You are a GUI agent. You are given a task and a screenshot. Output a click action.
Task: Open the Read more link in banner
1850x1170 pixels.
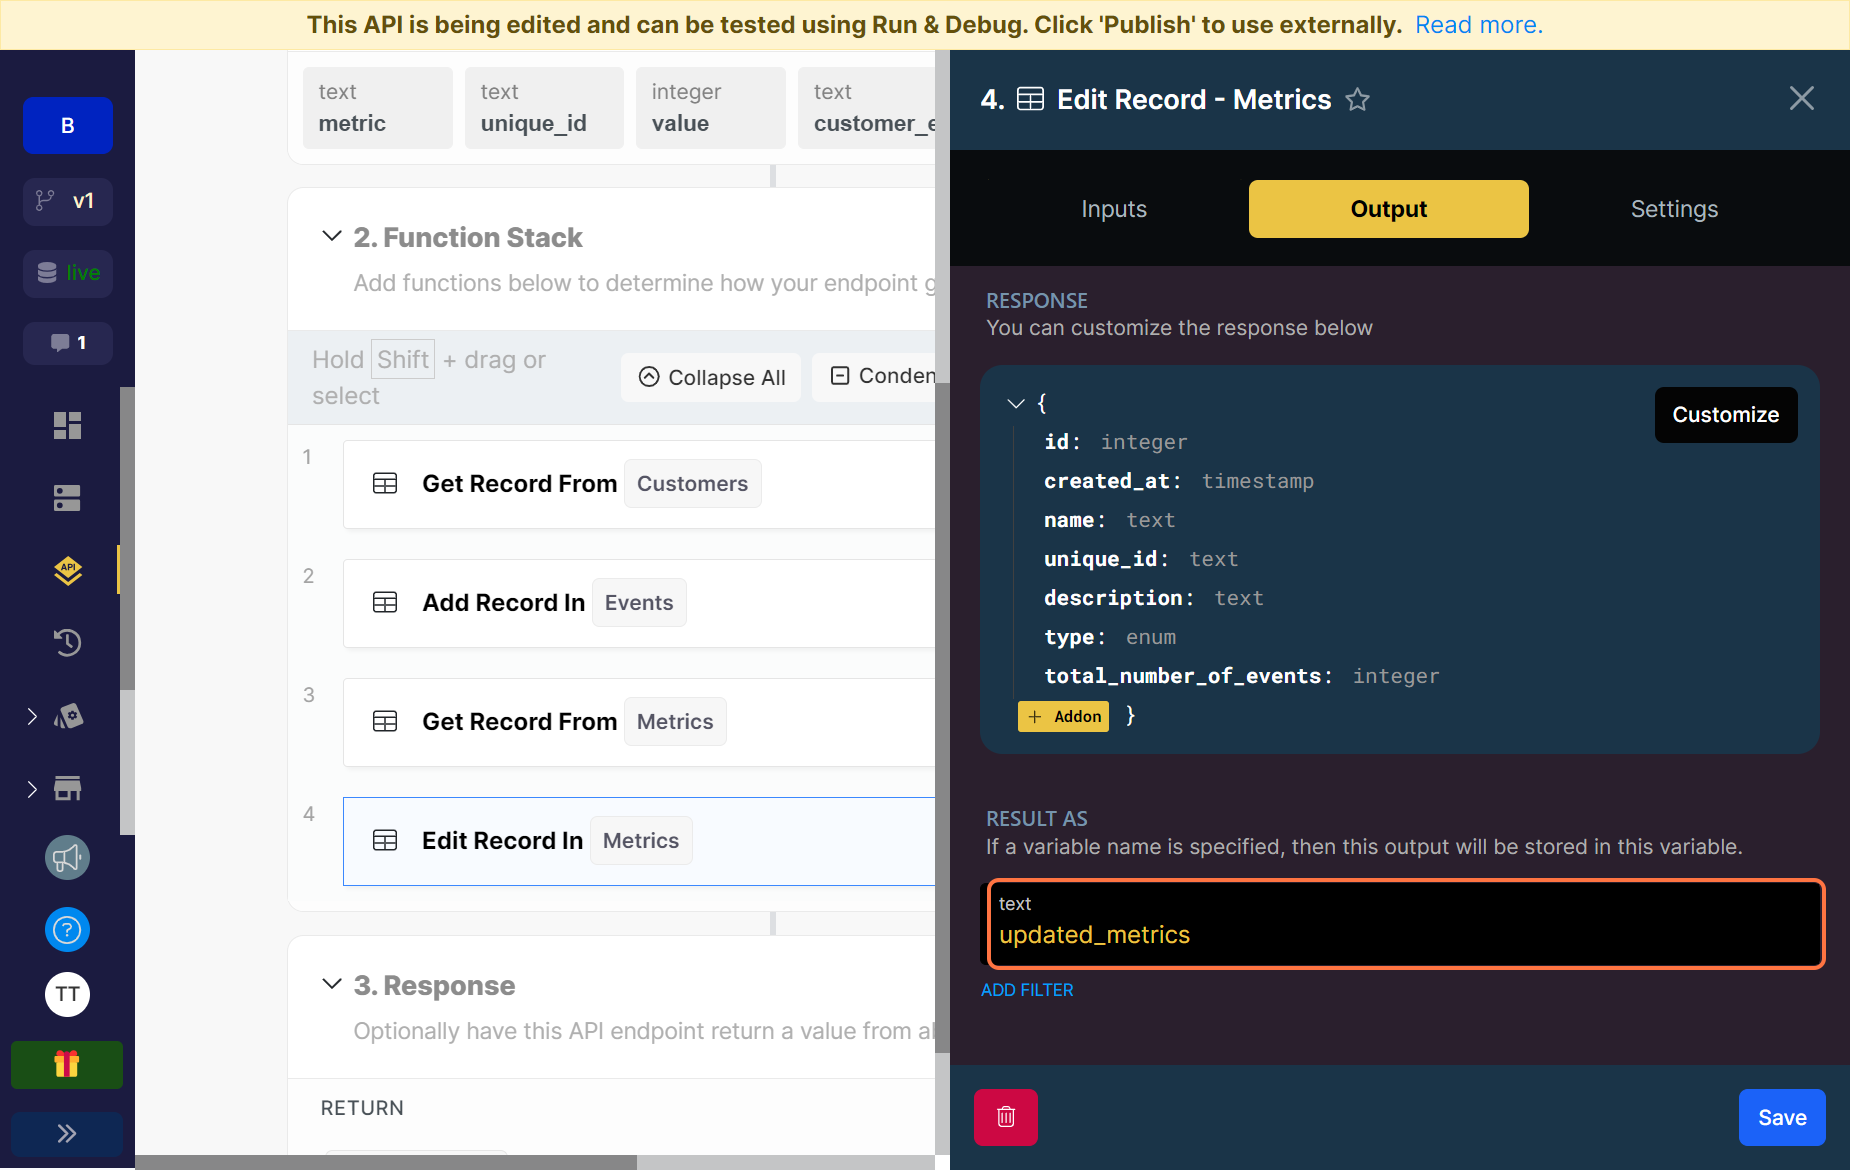click(1479, 25)
